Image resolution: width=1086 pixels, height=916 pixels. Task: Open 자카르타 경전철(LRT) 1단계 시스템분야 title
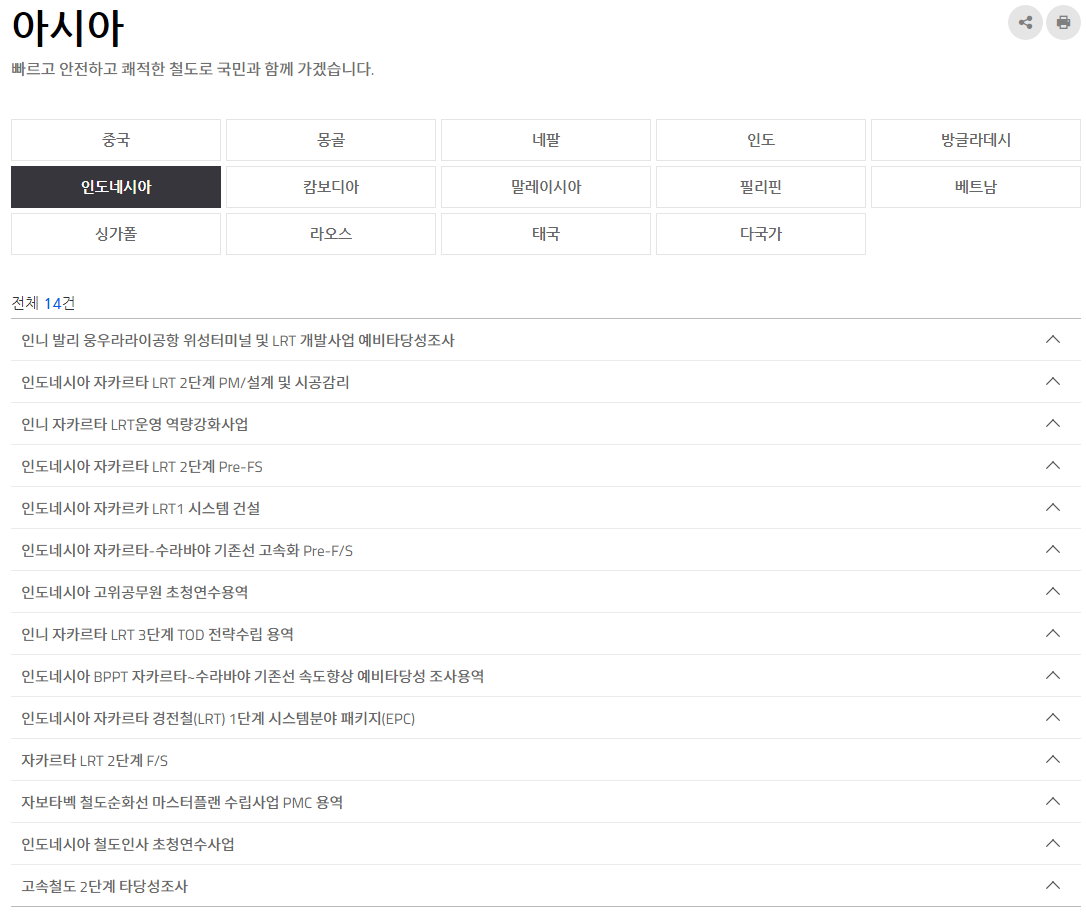tap(218, 718)
